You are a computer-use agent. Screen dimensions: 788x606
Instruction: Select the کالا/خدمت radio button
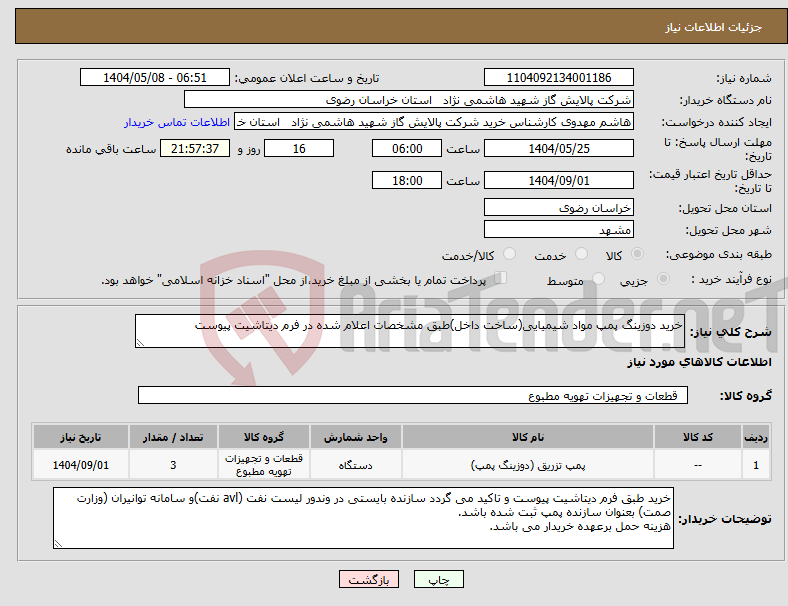point(510,254)
